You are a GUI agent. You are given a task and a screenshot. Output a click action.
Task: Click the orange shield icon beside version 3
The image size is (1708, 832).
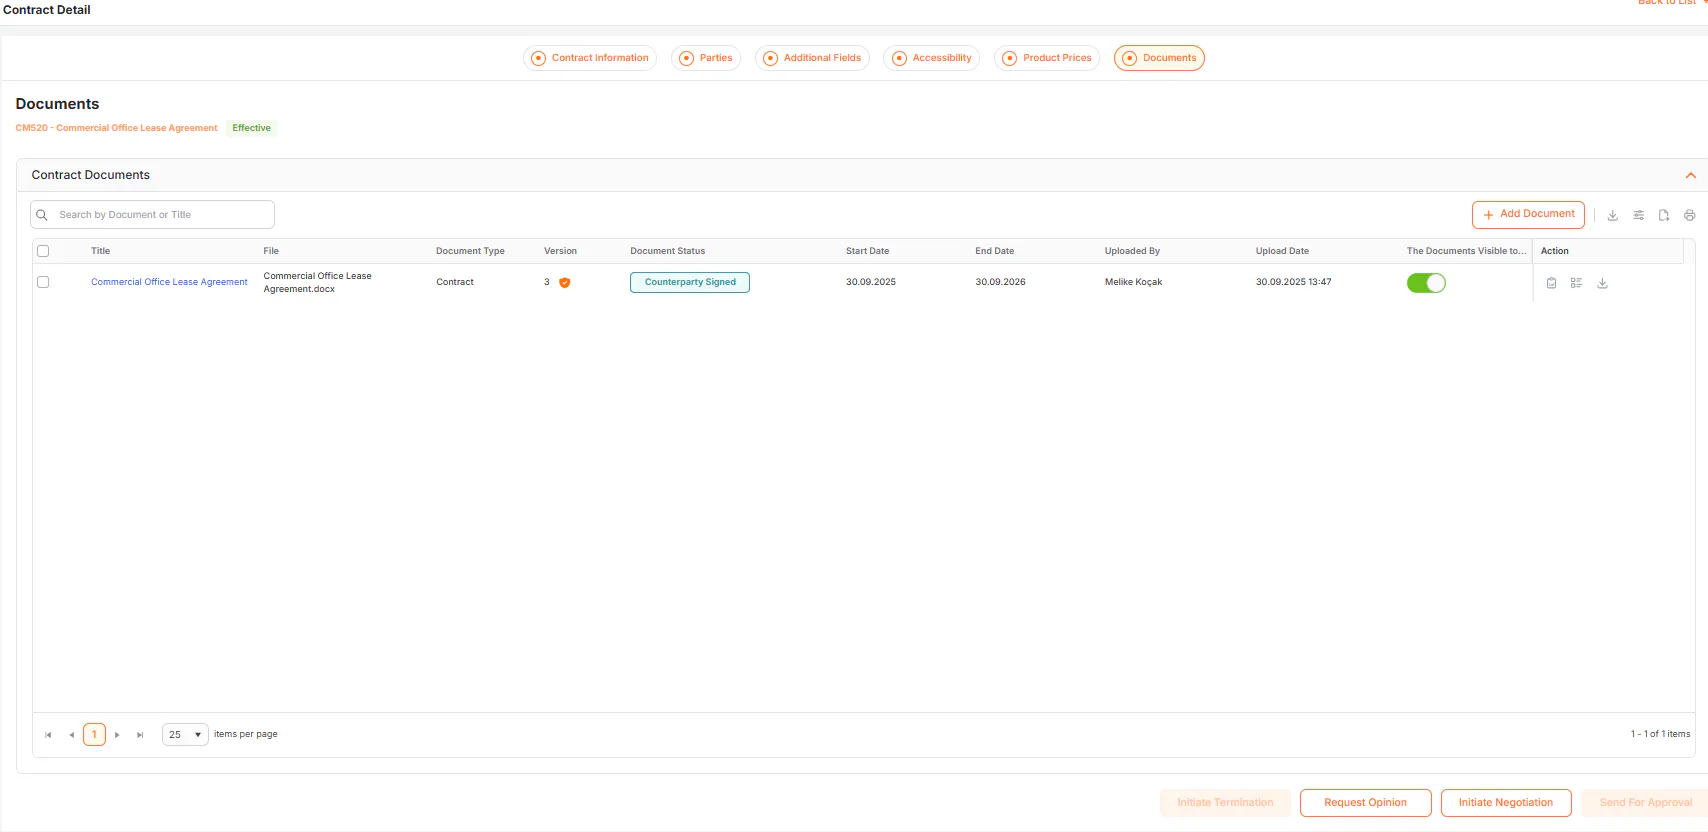[565, 283]
